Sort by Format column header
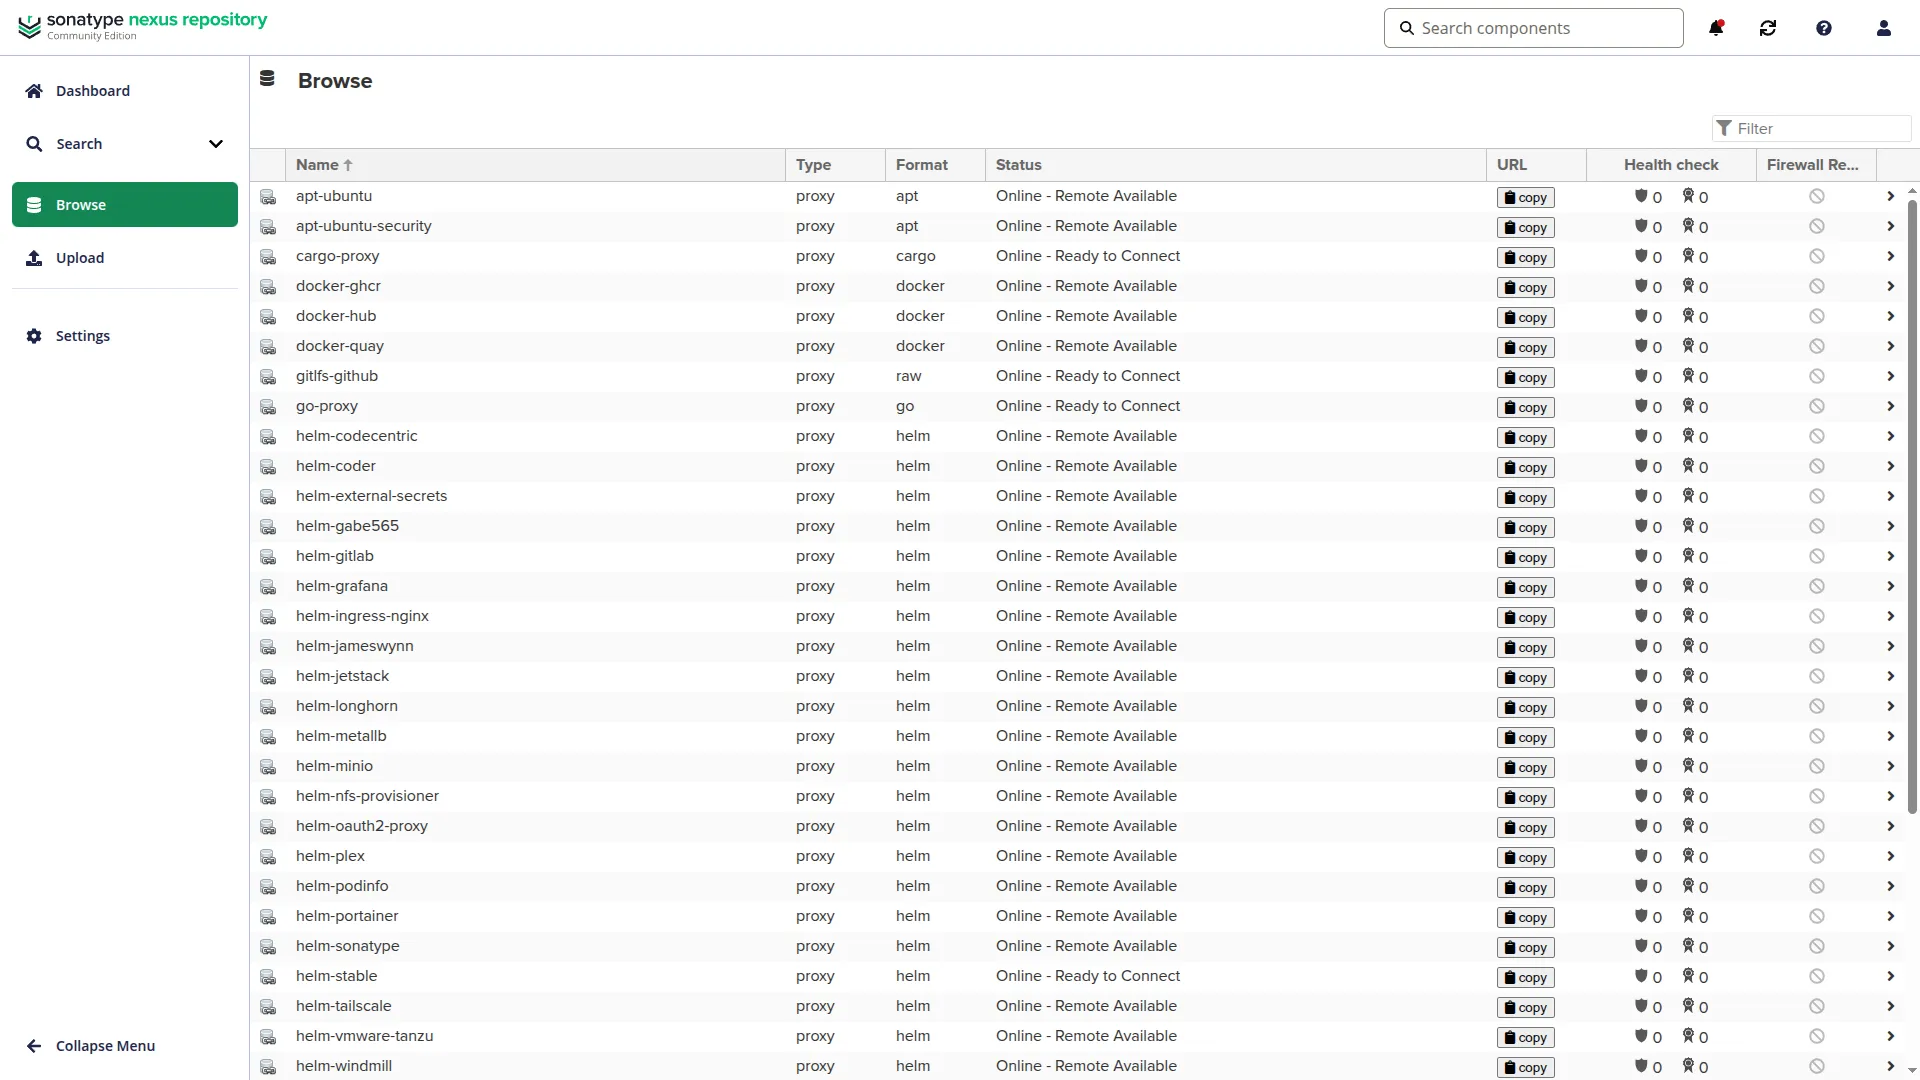The image size is (1920, 1080). pos(935,165)
